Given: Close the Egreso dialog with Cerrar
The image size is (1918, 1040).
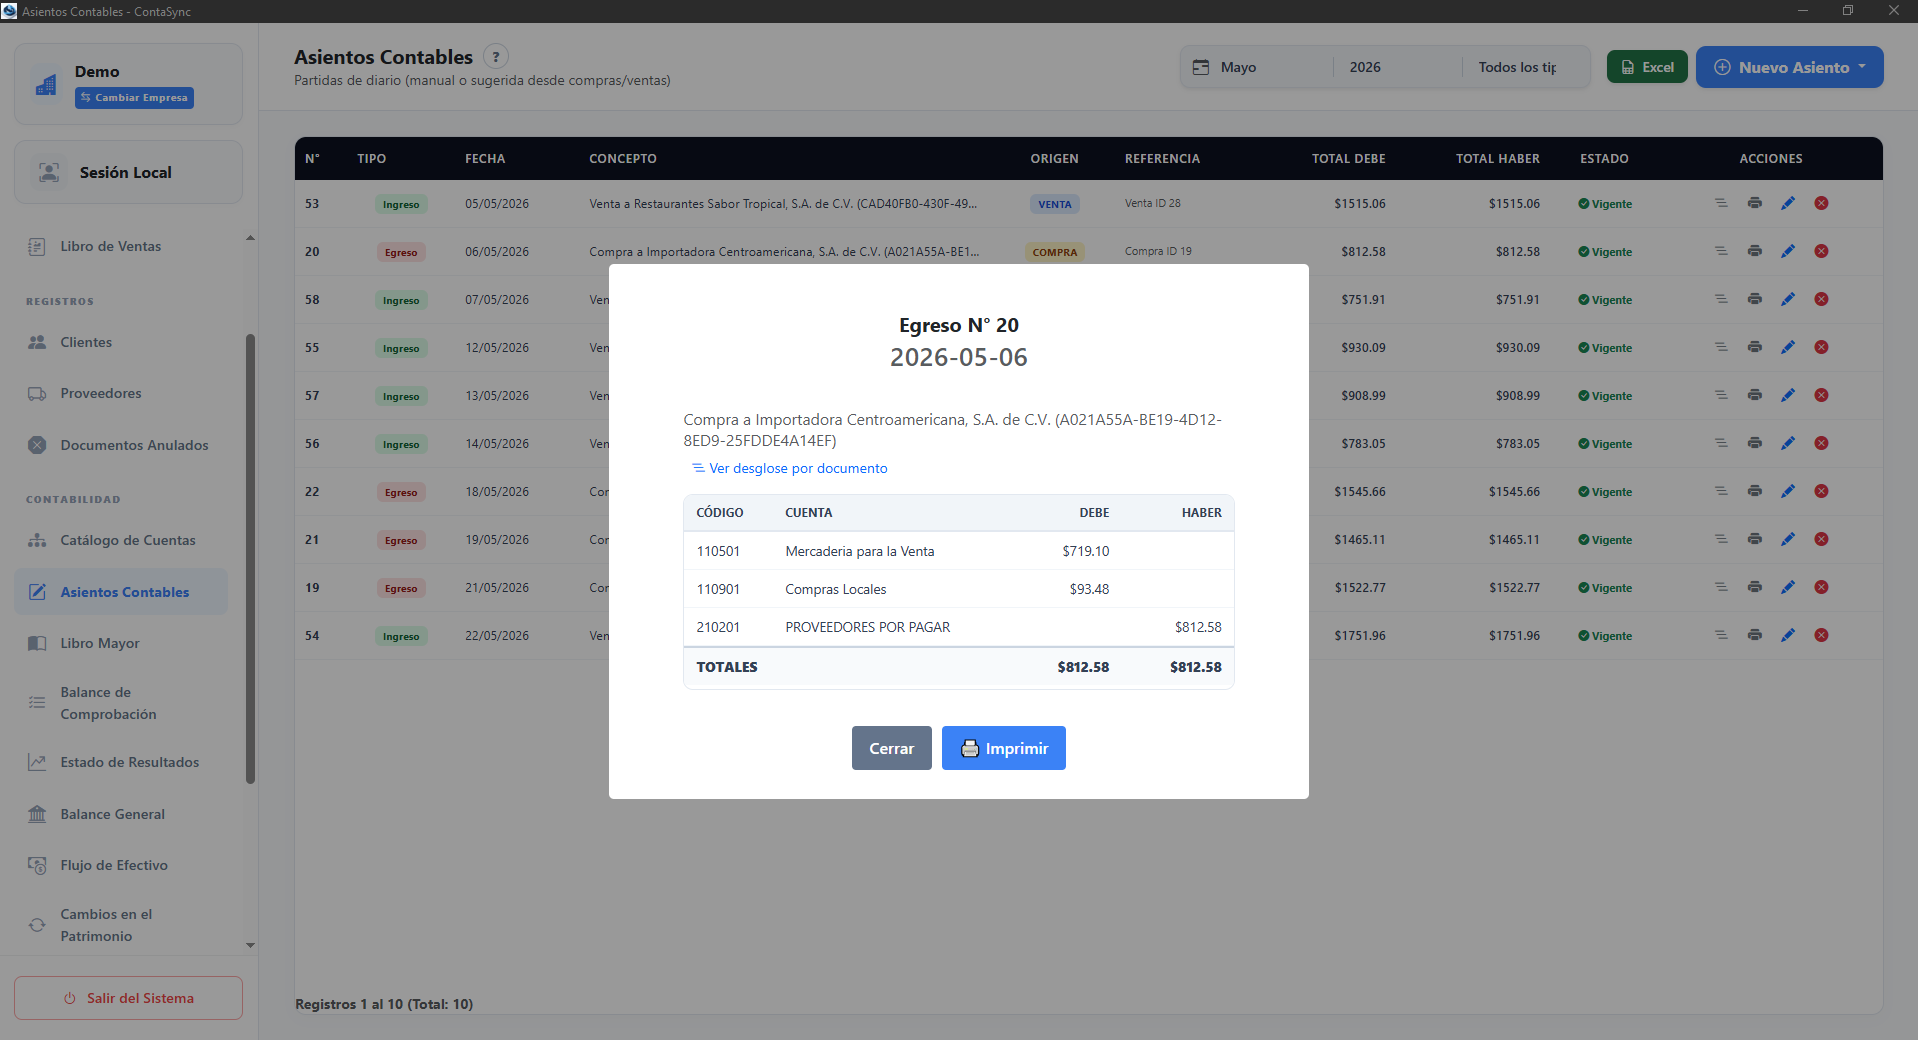Looking at the screenshot, I should (x=892, y=748).
